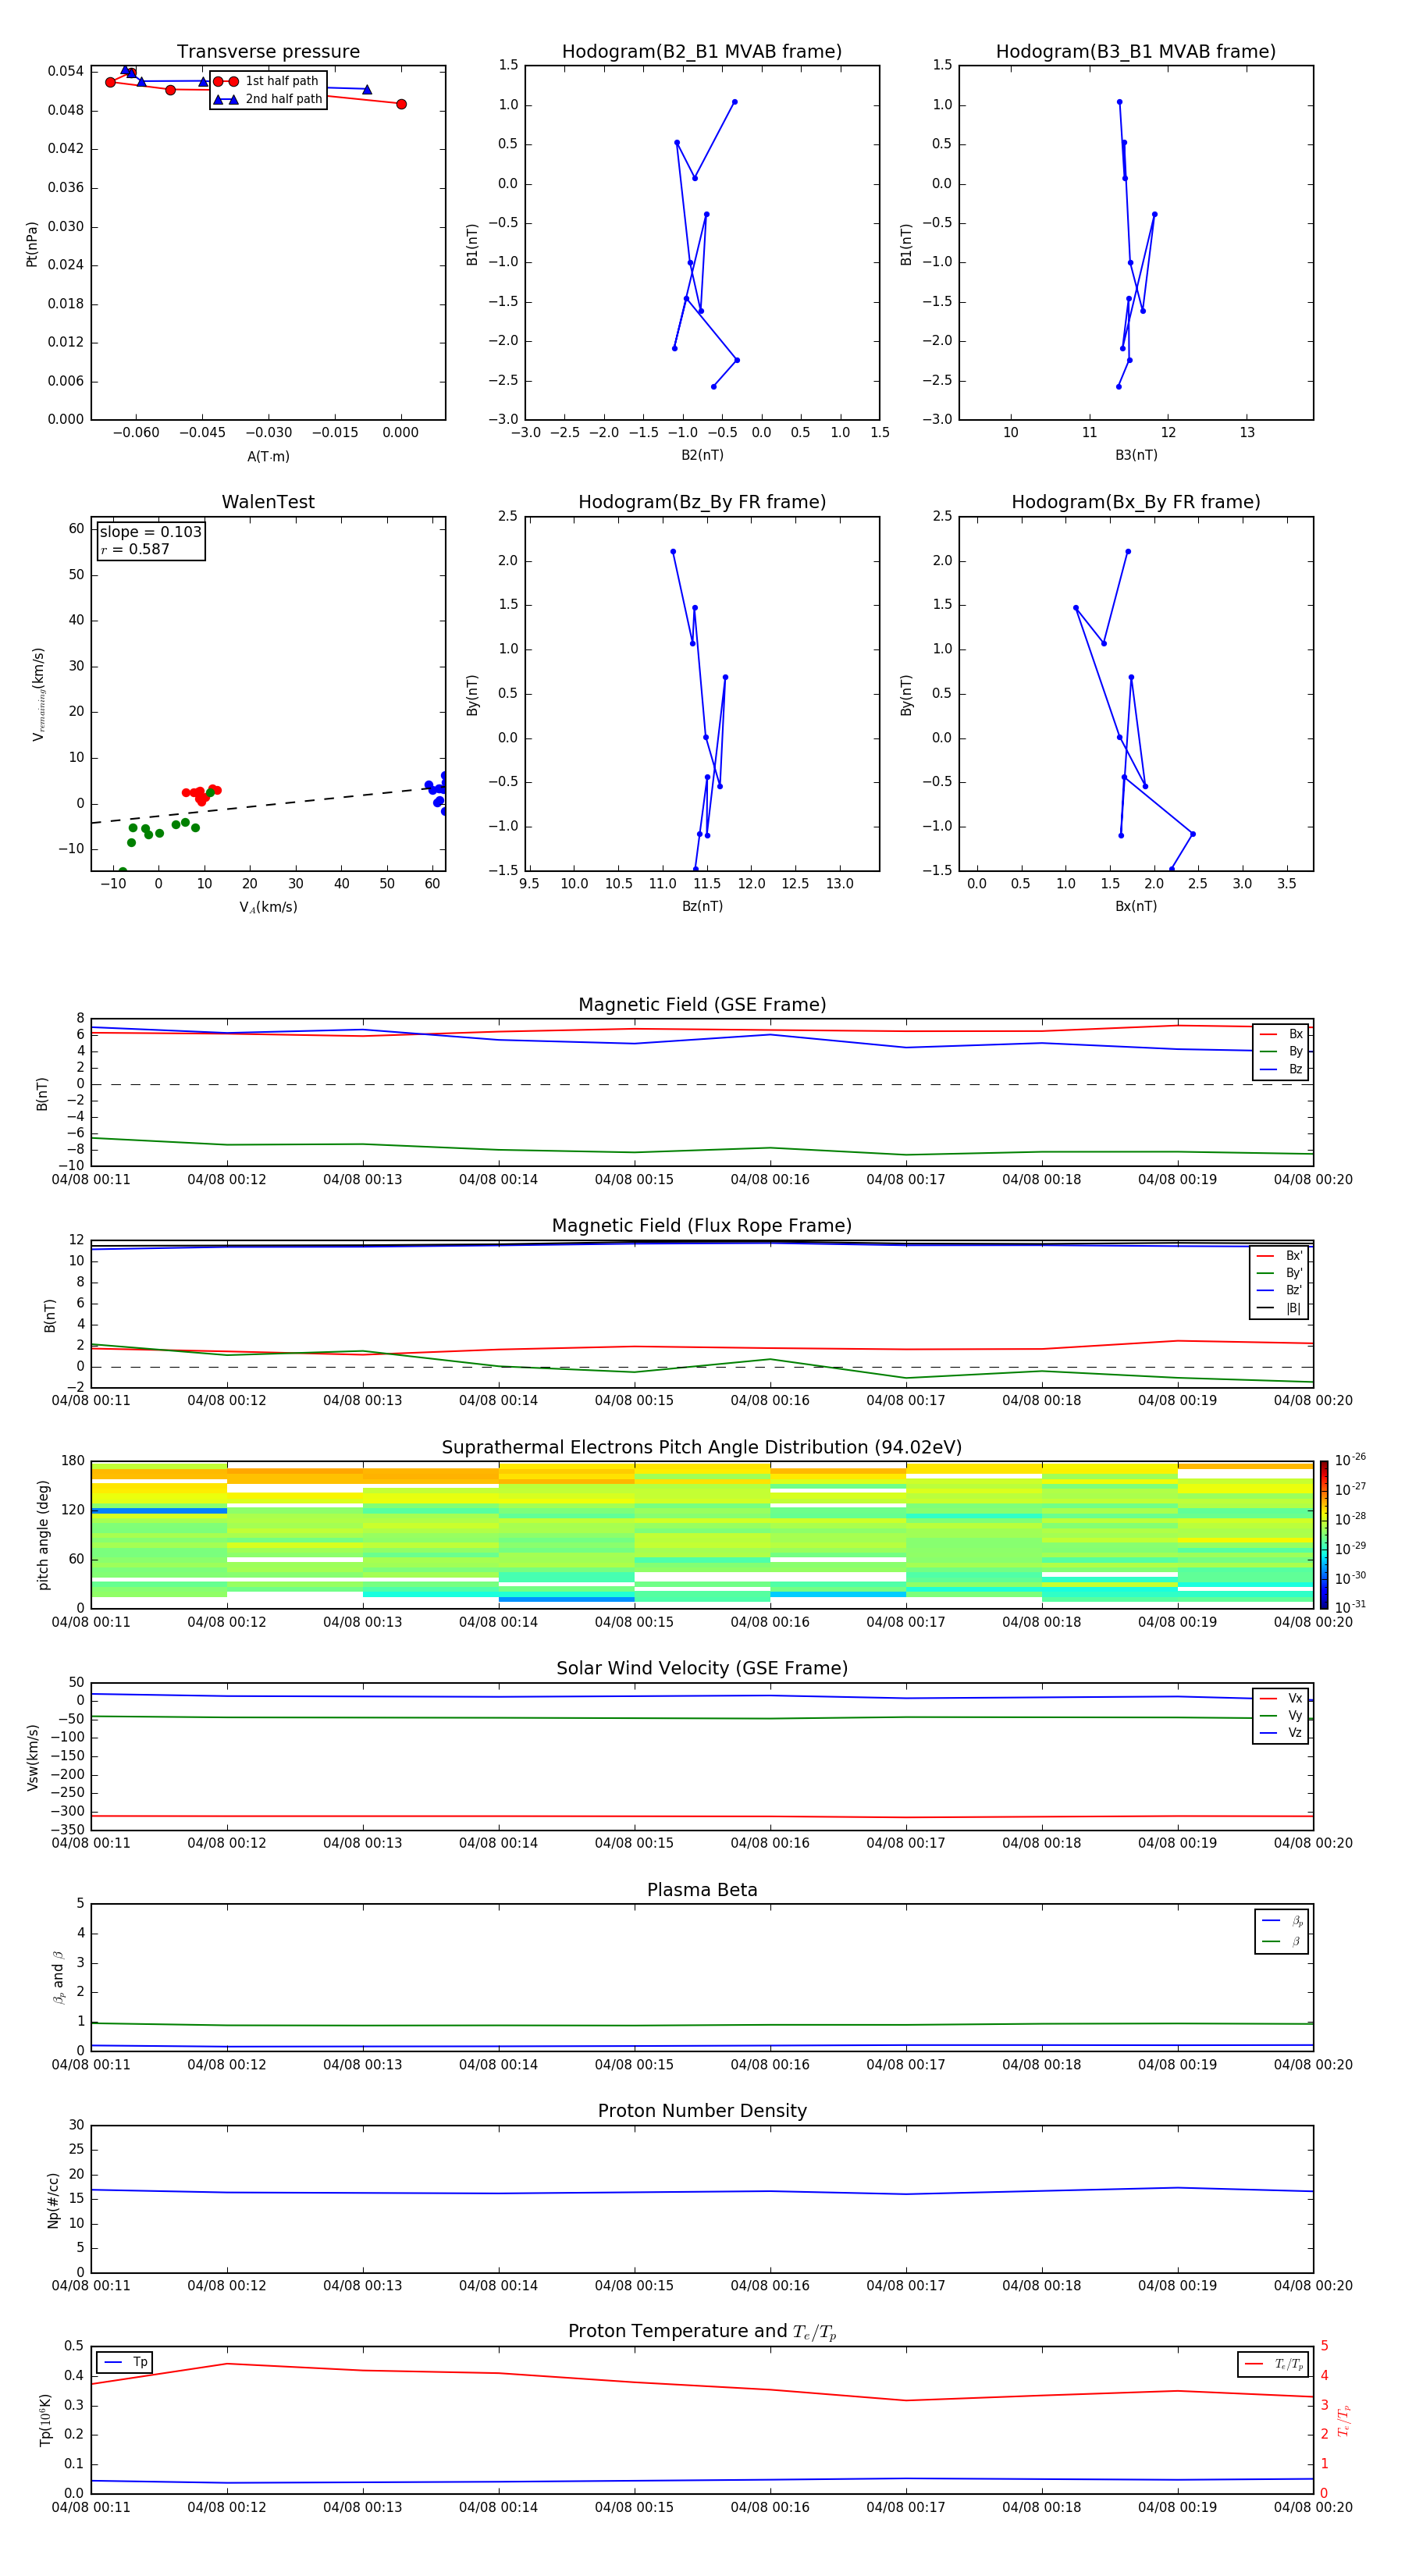
Task: Click the "Np(#/cc)" y-axis label
Action: [x=53, y=2200]
